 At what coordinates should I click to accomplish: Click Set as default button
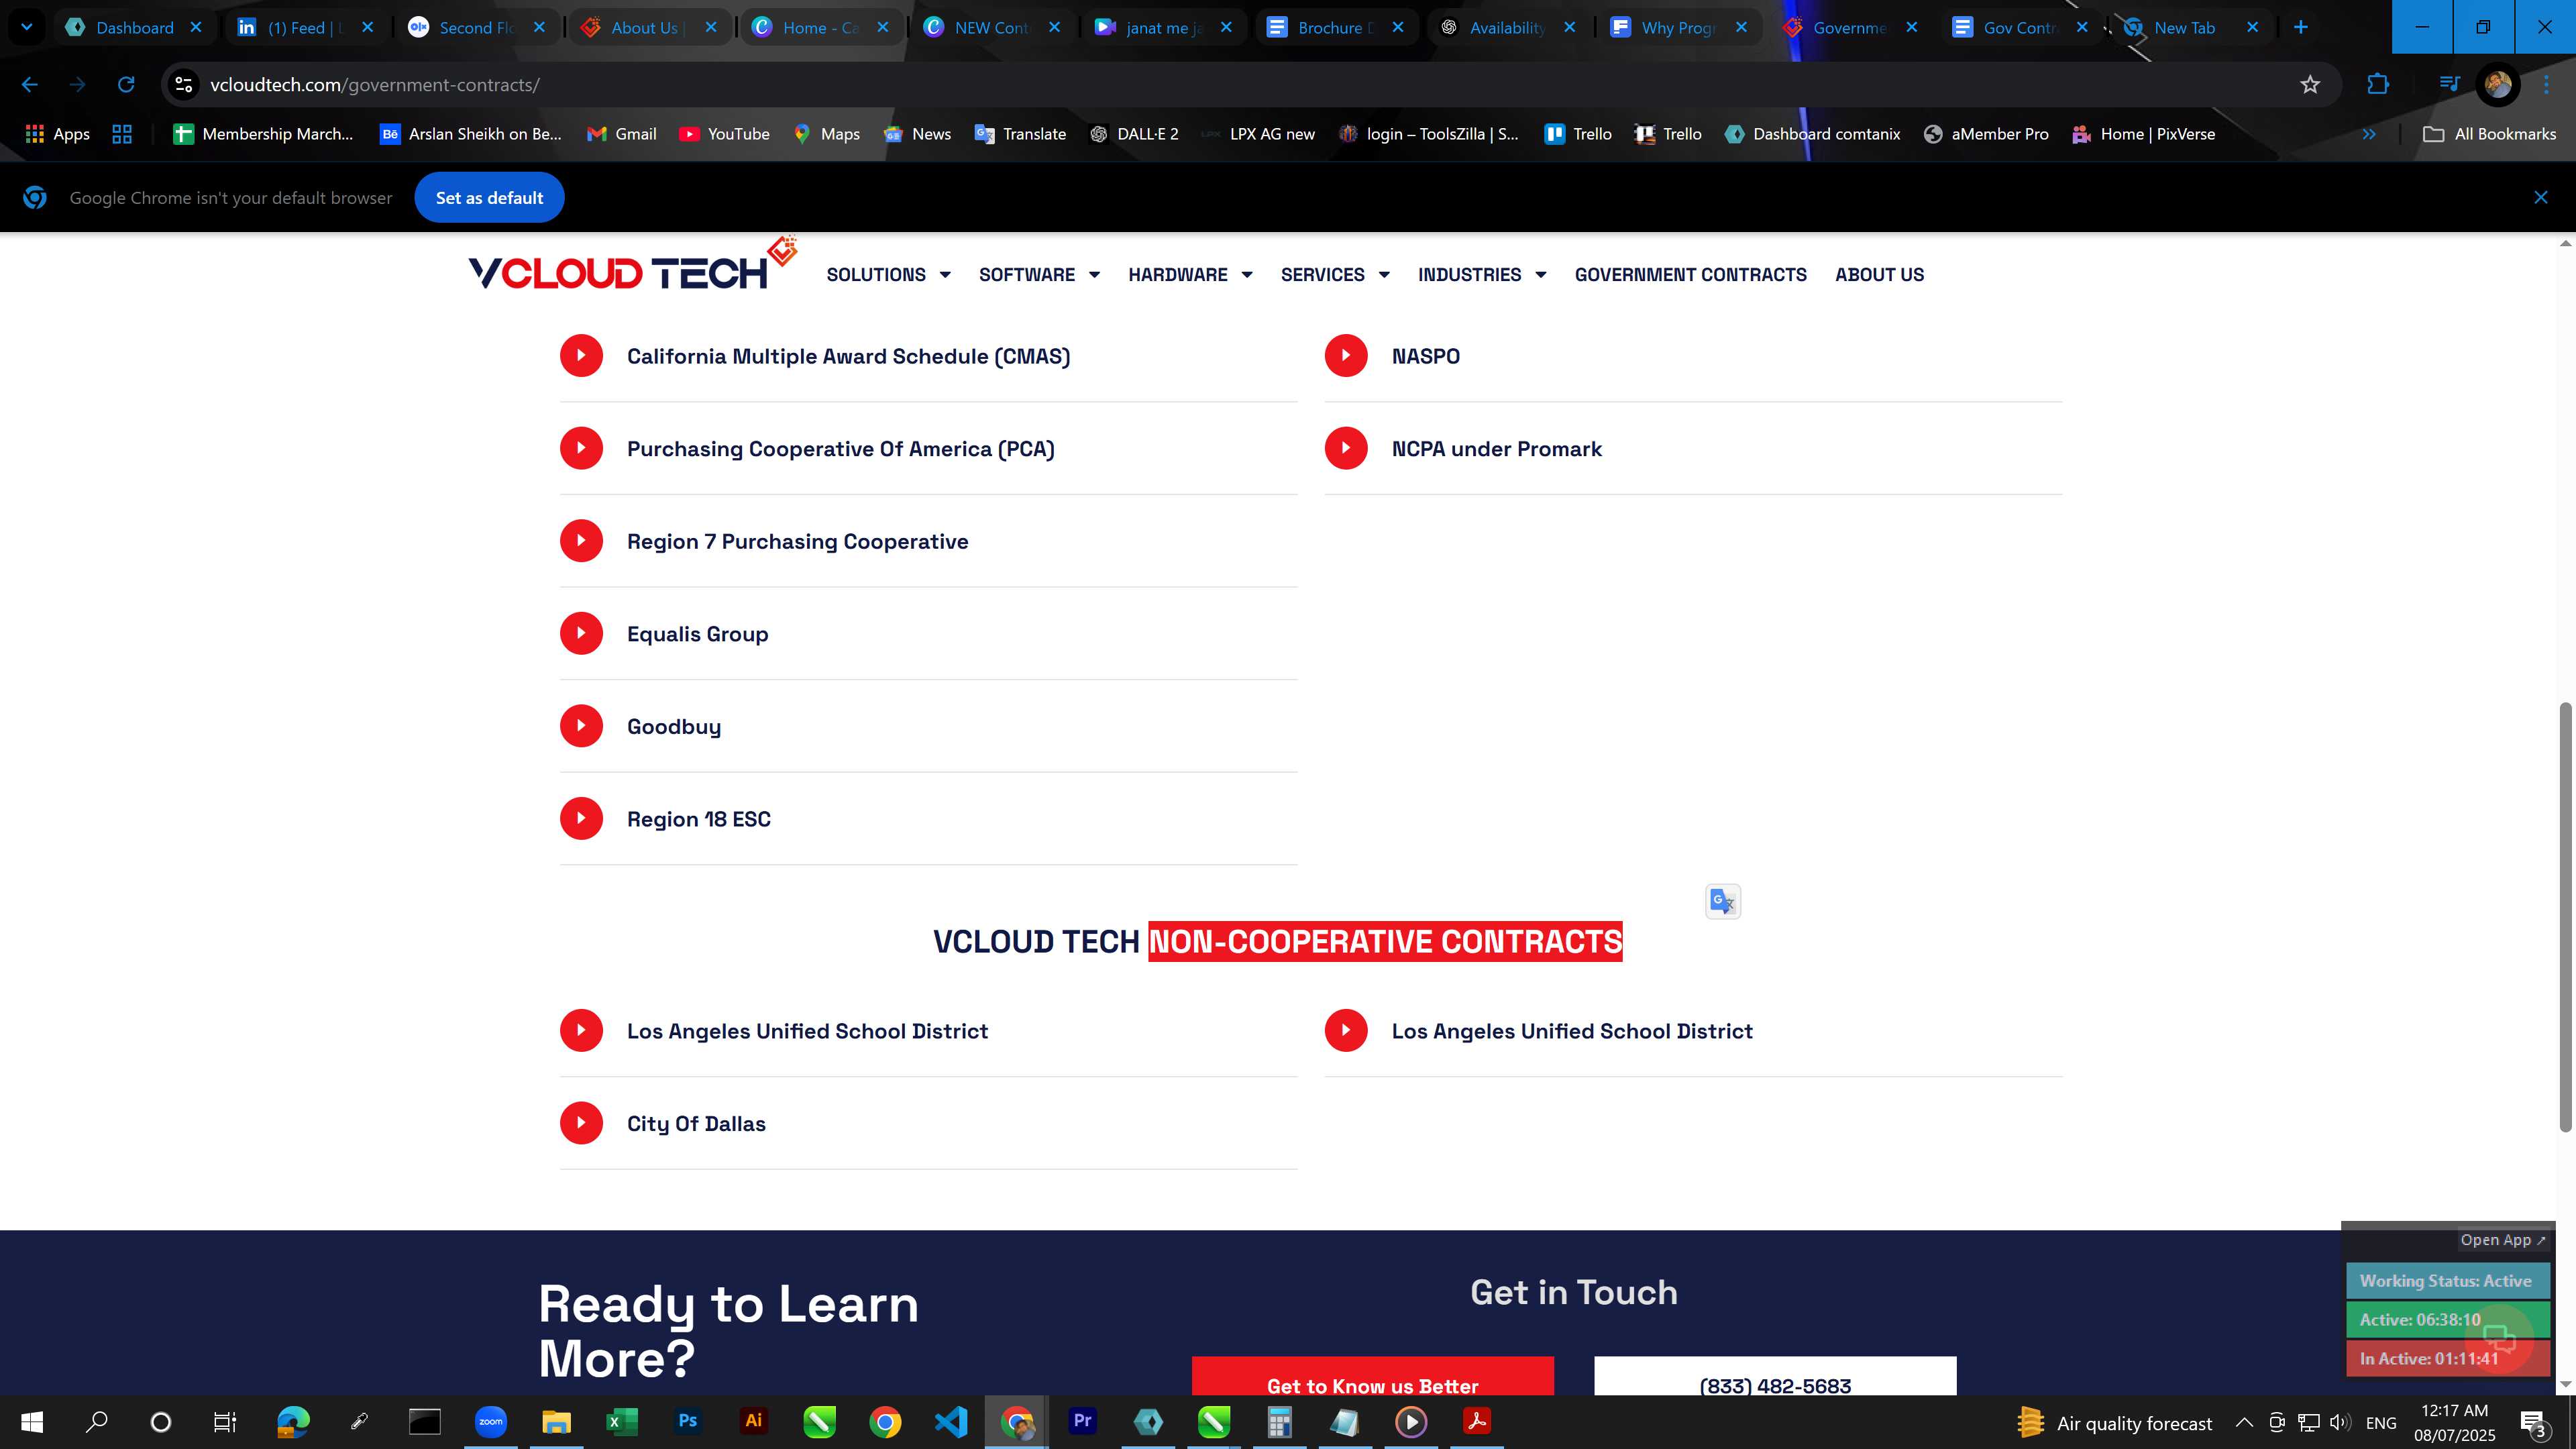[x=489, y=198]
